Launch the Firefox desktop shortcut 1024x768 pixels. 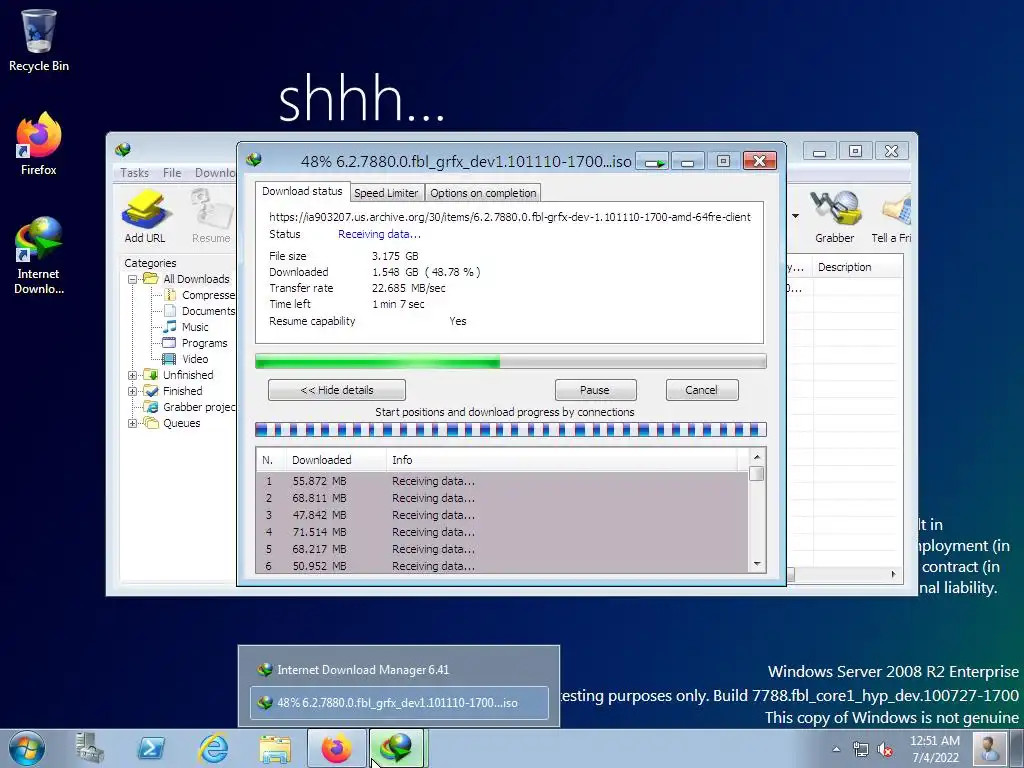[x=39, y=144]
